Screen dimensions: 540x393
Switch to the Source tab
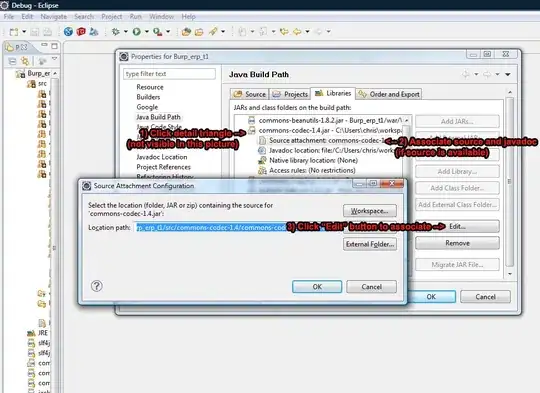pos(250,94)
